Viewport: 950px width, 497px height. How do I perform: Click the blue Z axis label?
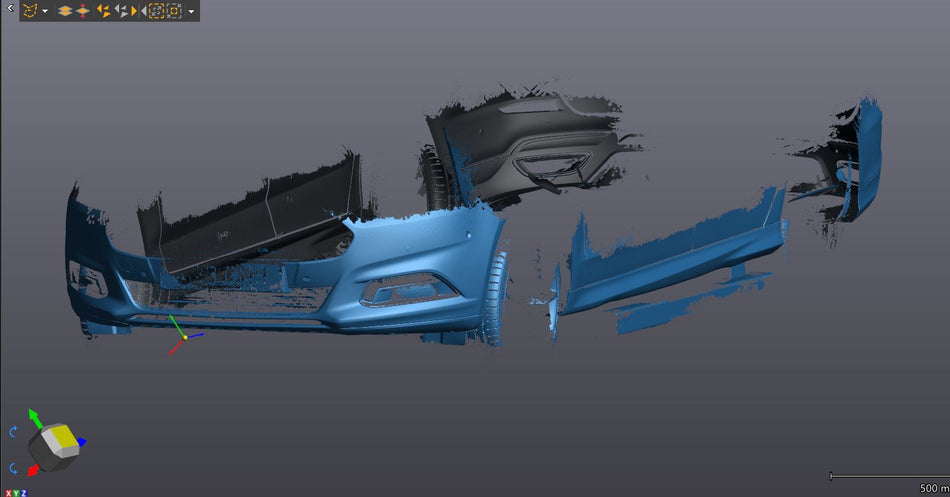tap(24, 493)
